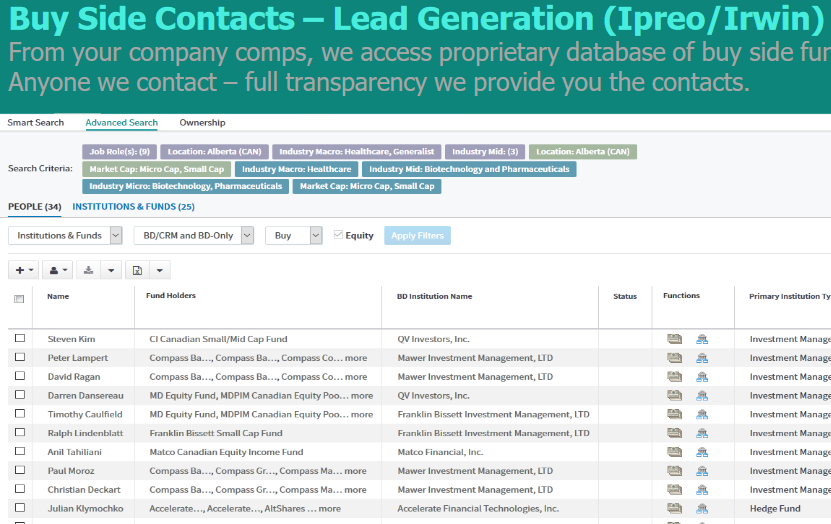Click the Excel export icon
831x524 pixels.
tap(137, 270)
